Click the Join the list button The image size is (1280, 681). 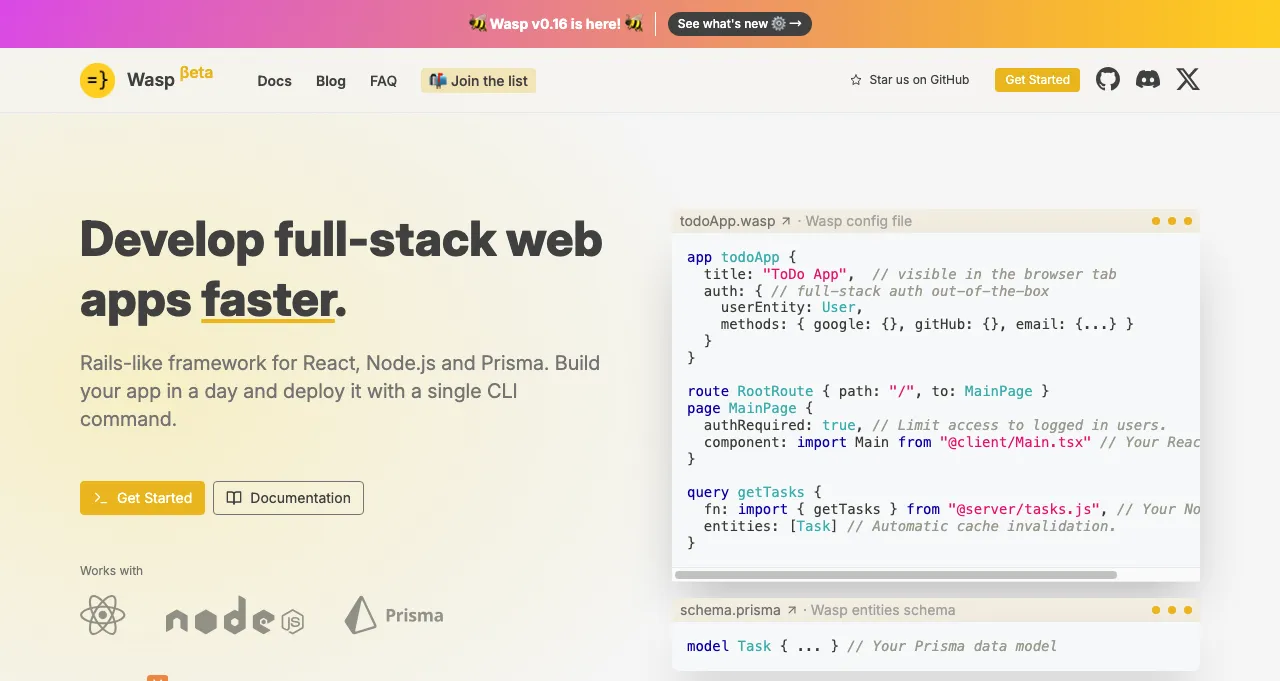click(x=478, y=81)
